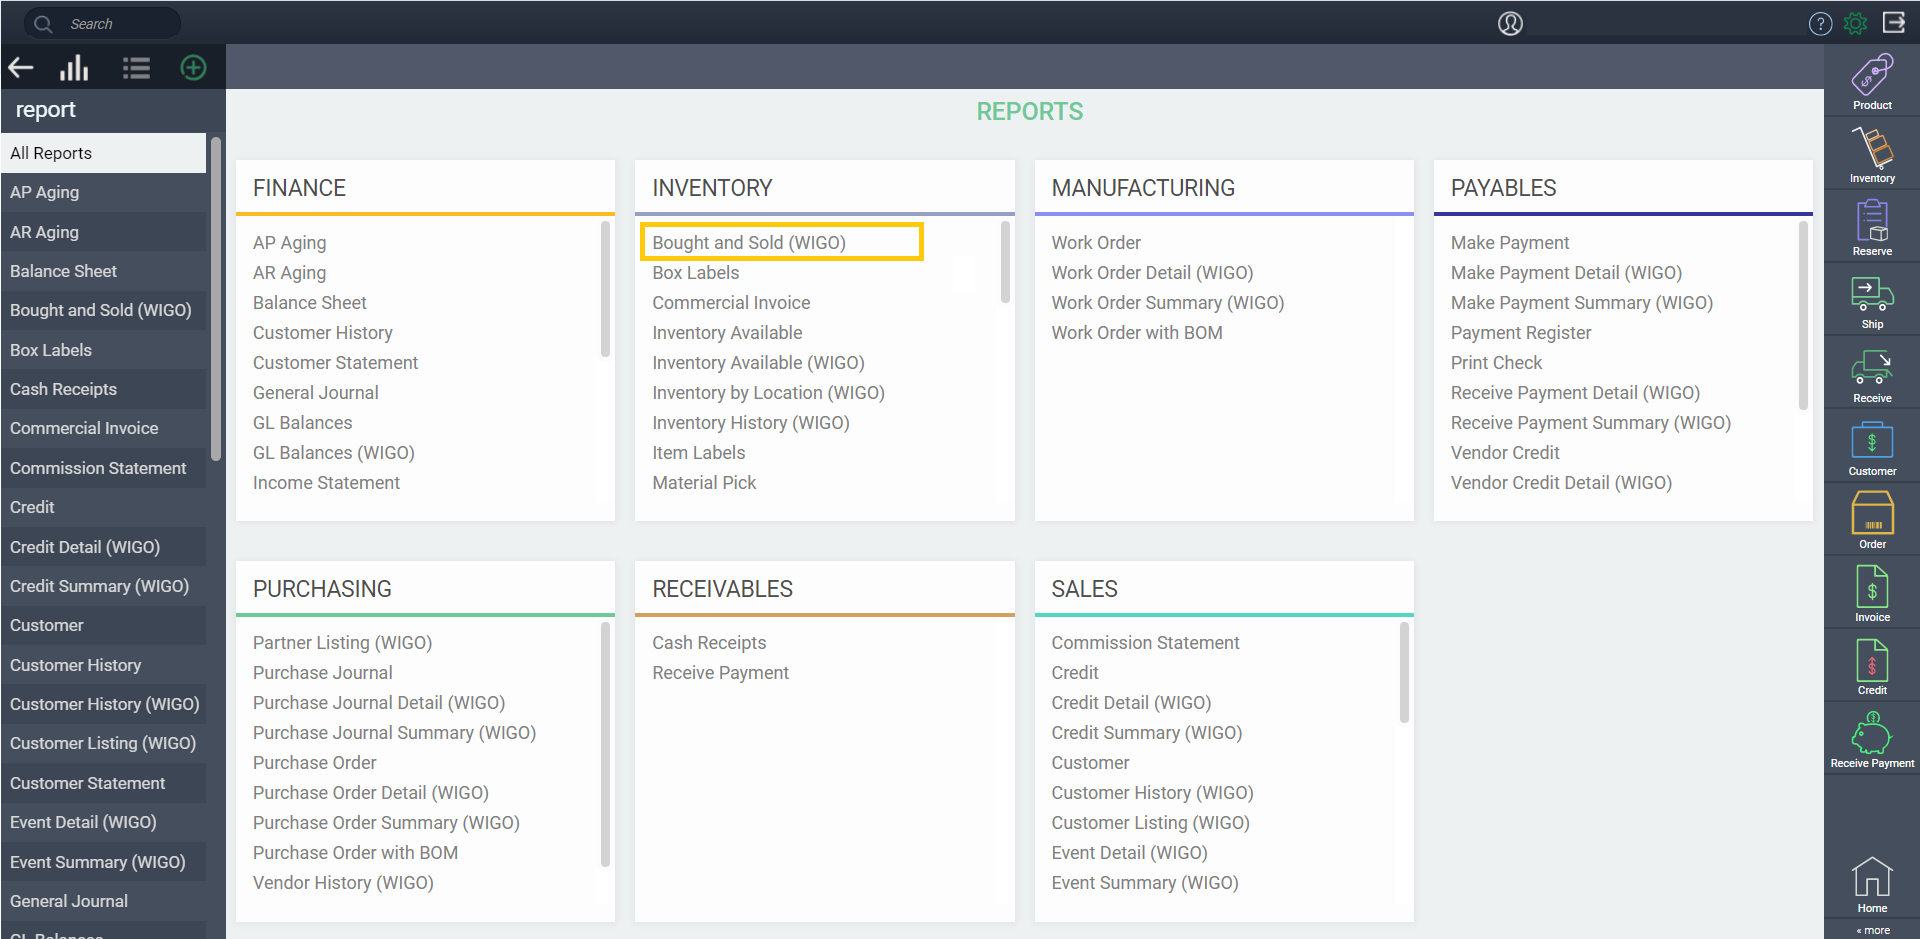
Task: Open Cash Receipts in Receivables panel
Action: [x=709, y=643]
